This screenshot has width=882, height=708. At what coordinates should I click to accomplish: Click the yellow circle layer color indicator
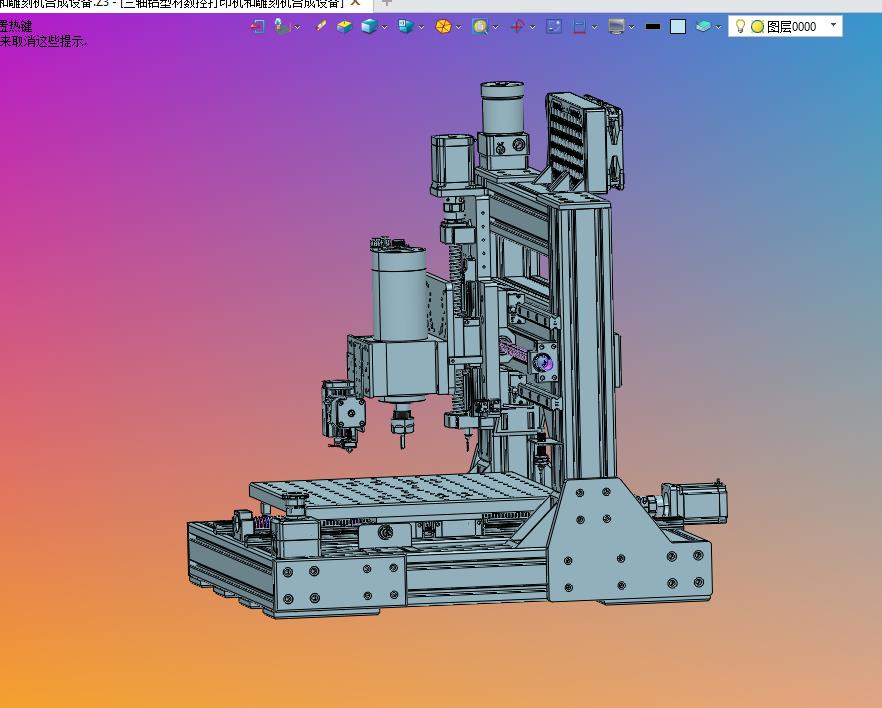tap(758, 26)
